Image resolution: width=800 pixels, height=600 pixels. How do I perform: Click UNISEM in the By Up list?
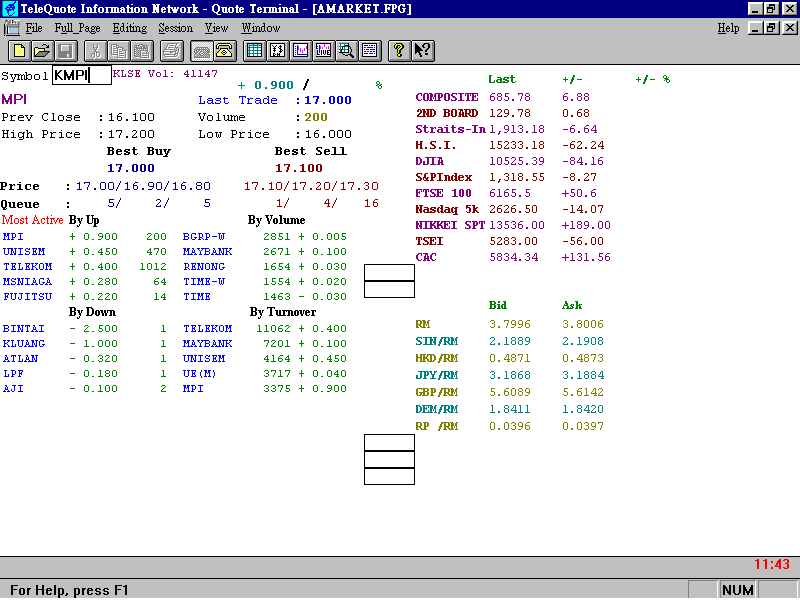[x=24, y=252]
